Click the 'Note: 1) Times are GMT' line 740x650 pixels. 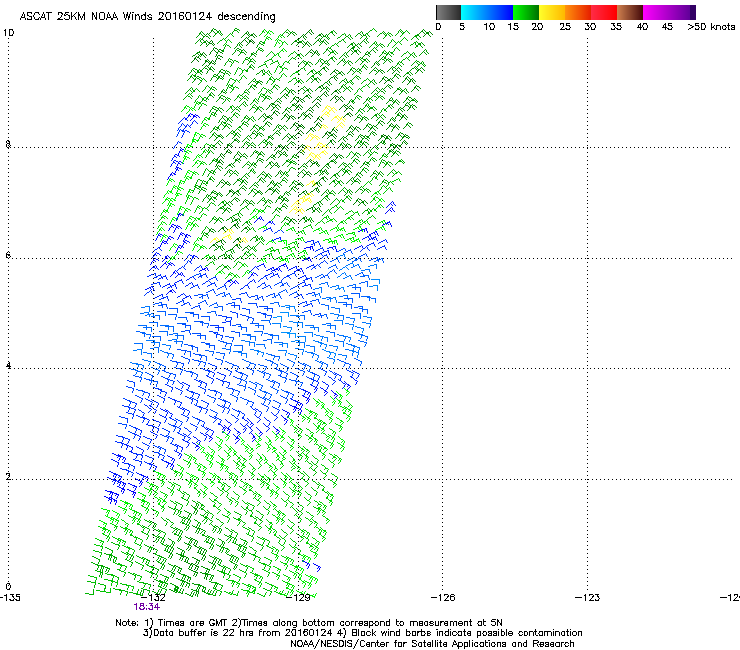309,623
